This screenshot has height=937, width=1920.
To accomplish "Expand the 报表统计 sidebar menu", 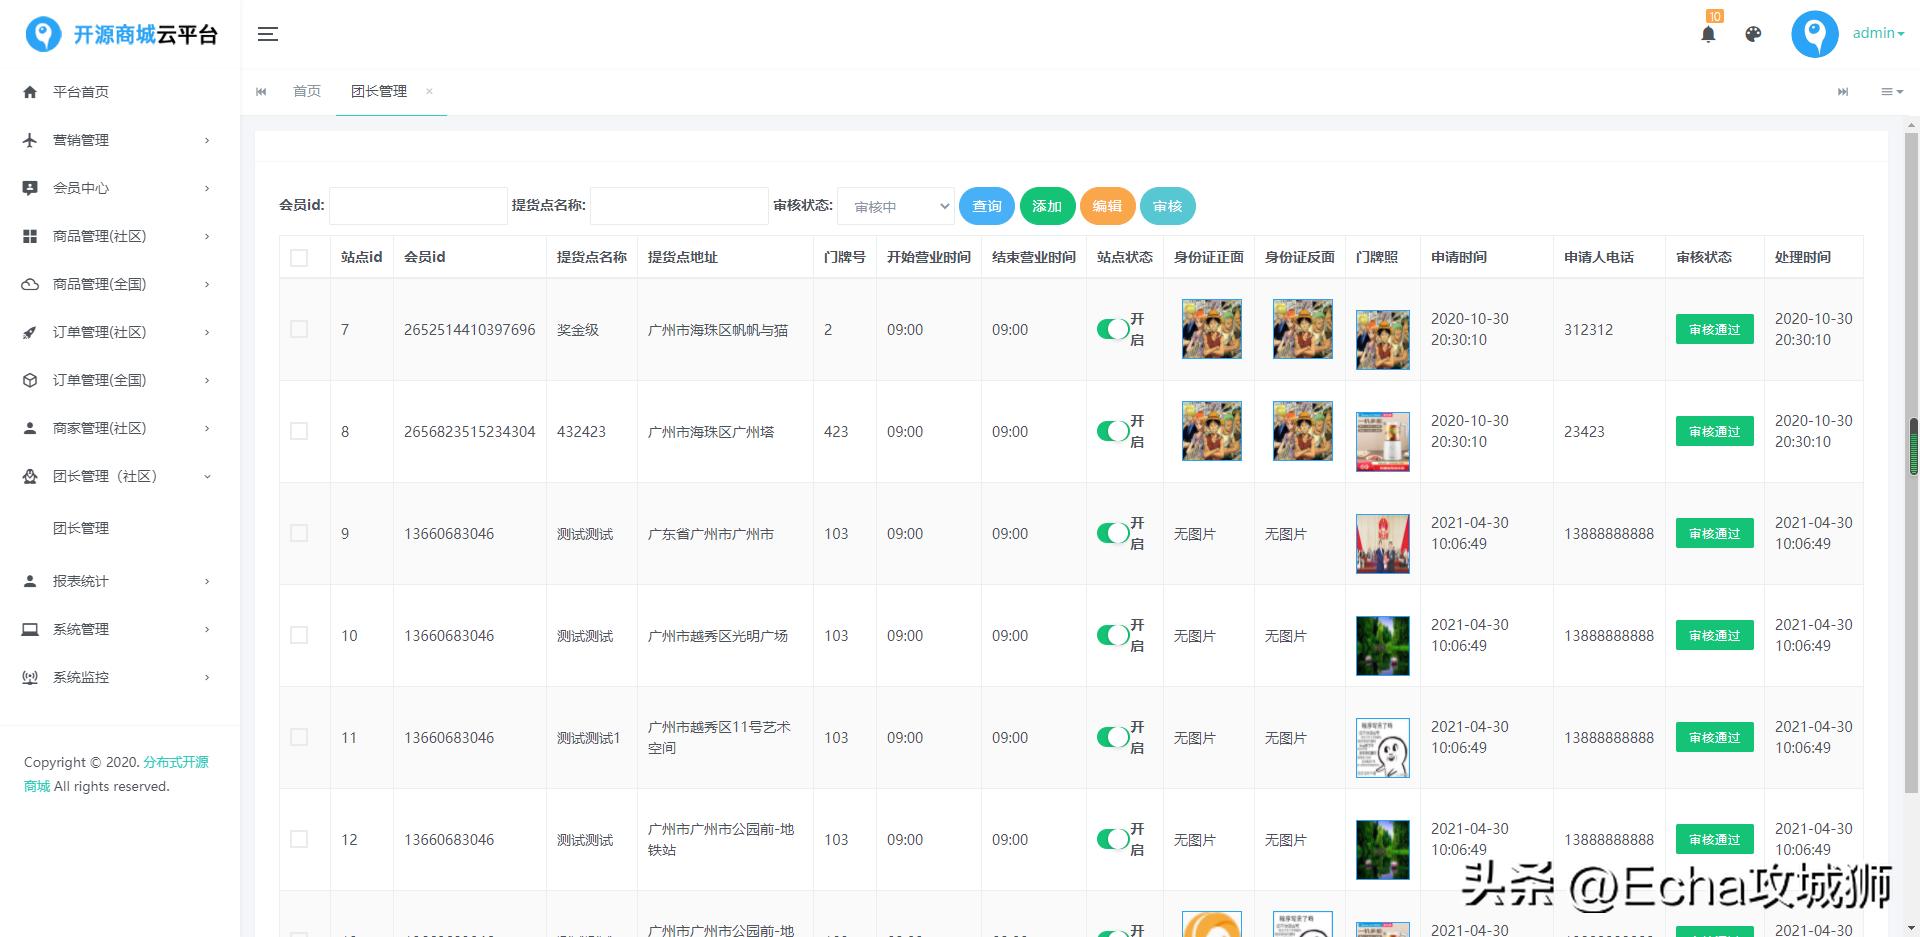I will [x=82, y=581].
